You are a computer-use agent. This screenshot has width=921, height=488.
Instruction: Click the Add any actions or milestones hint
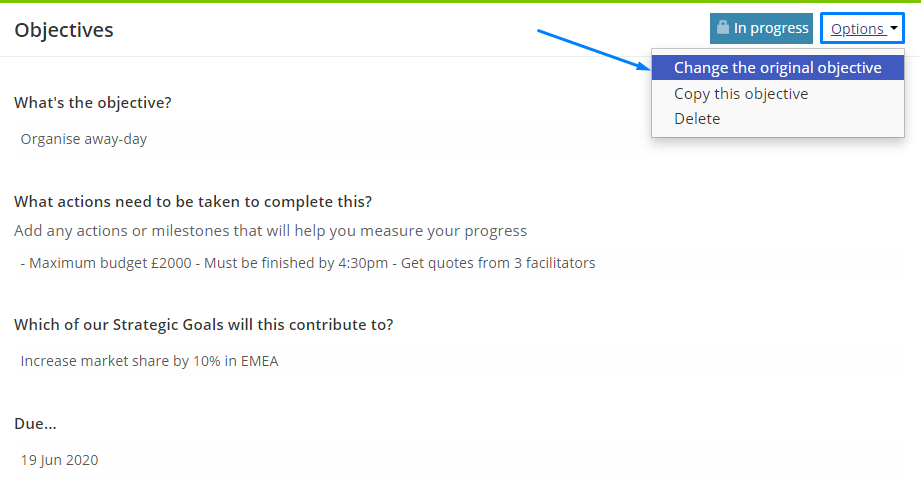pos(271,231)
